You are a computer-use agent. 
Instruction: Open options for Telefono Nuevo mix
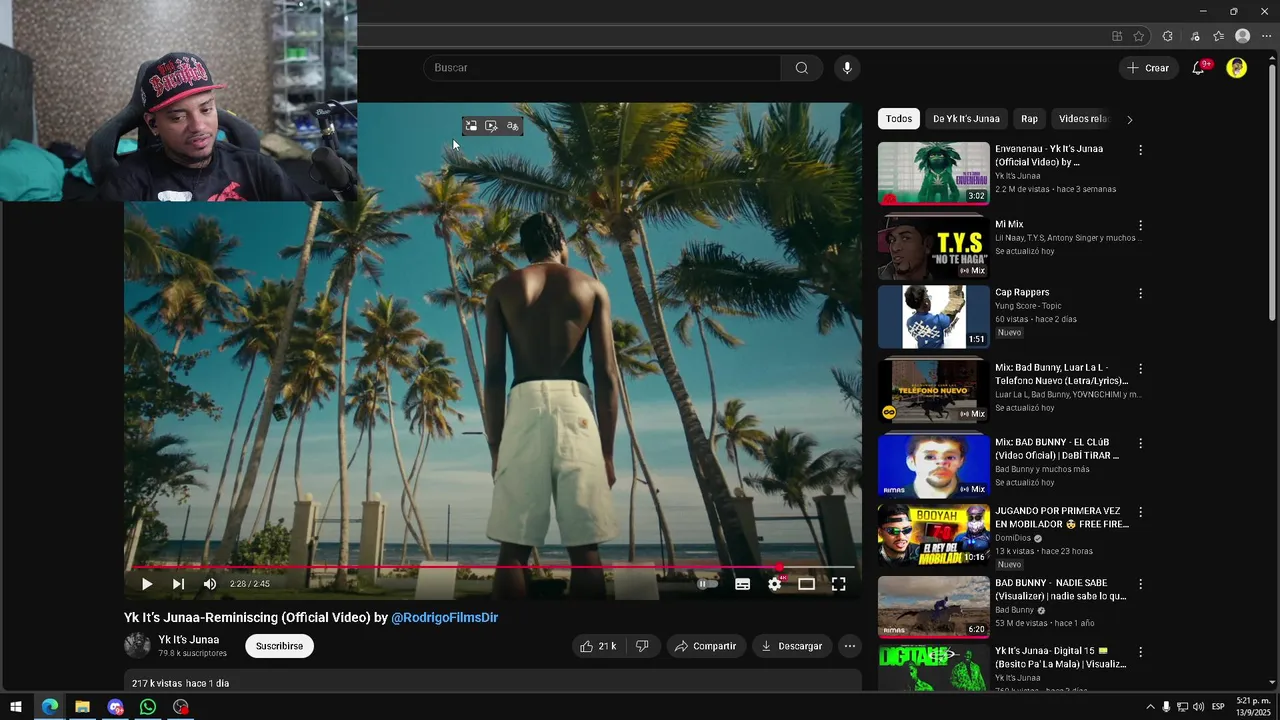click(x=1140, y=369)
